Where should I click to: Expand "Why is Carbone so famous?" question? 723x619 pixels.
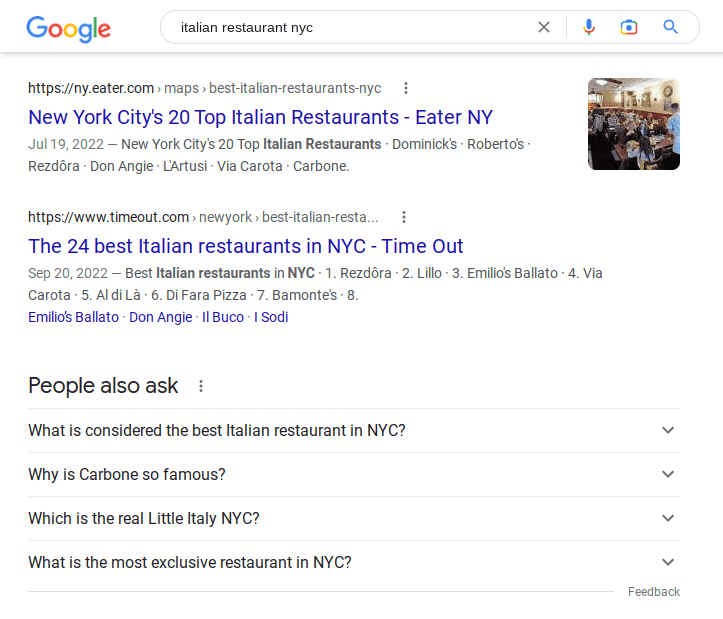(x=354, y=474)
